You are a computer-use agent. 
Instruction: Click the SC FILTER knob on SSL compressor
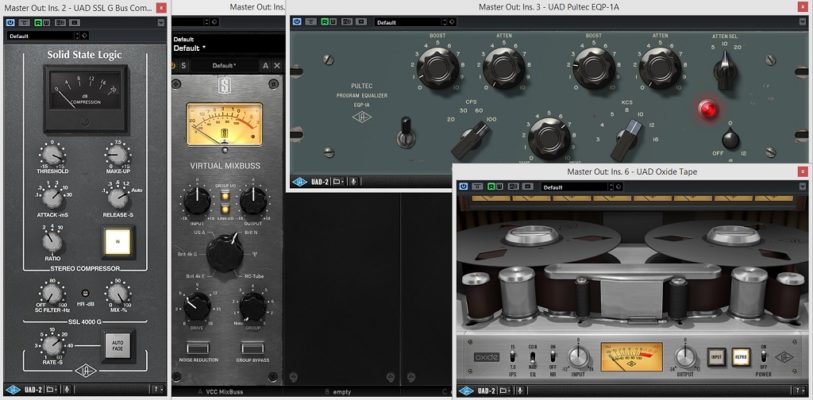click(x=52, y=294)
